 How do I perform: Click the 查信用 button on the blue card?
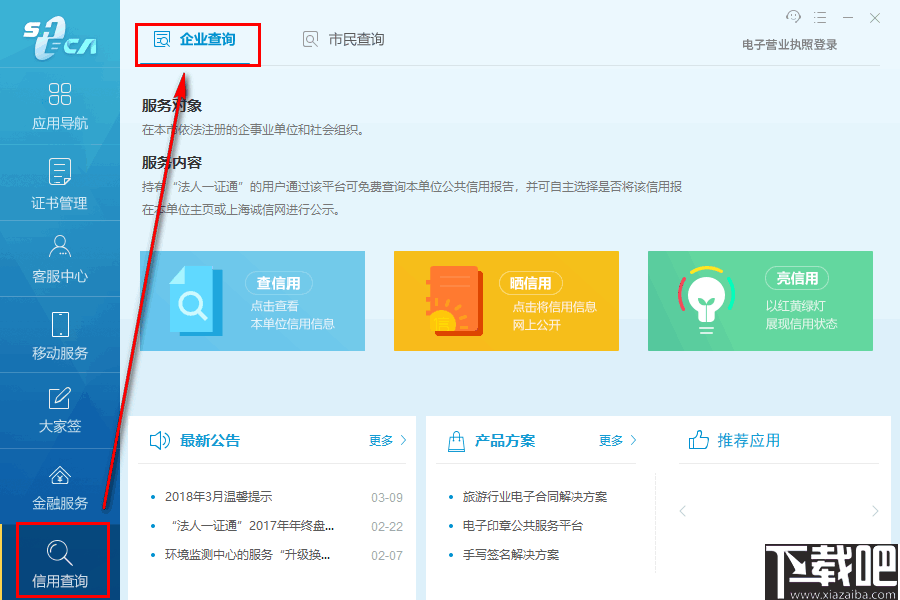pyautogui.click(x=278, y=283)
